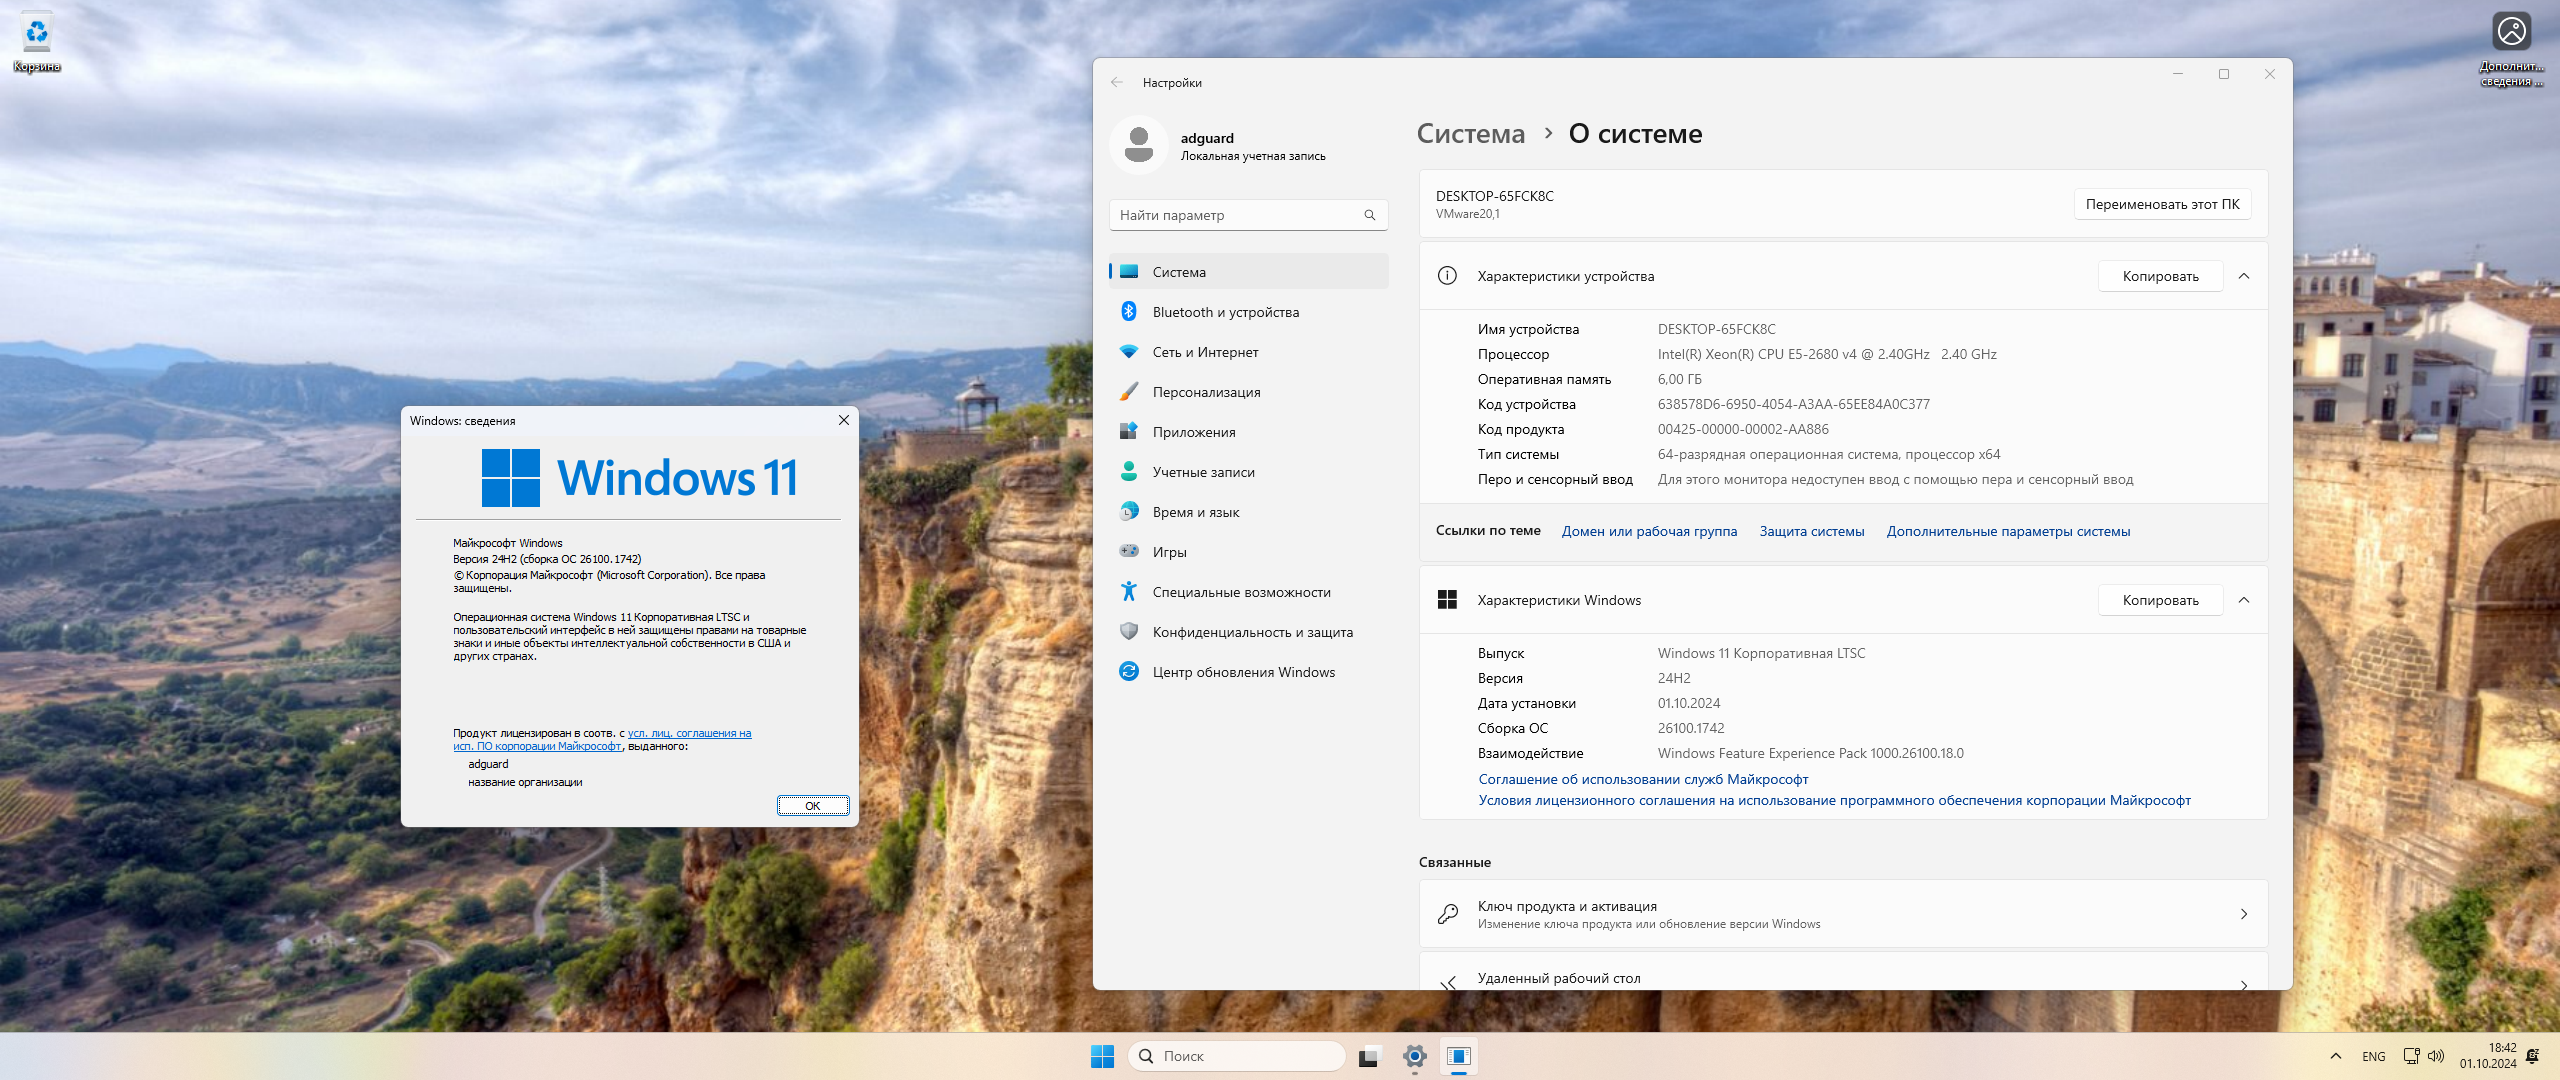The width and height of the screenshot is (2560, 1080).
Task: Show hidden tray icons chevron
Action: [2336, 1056]
